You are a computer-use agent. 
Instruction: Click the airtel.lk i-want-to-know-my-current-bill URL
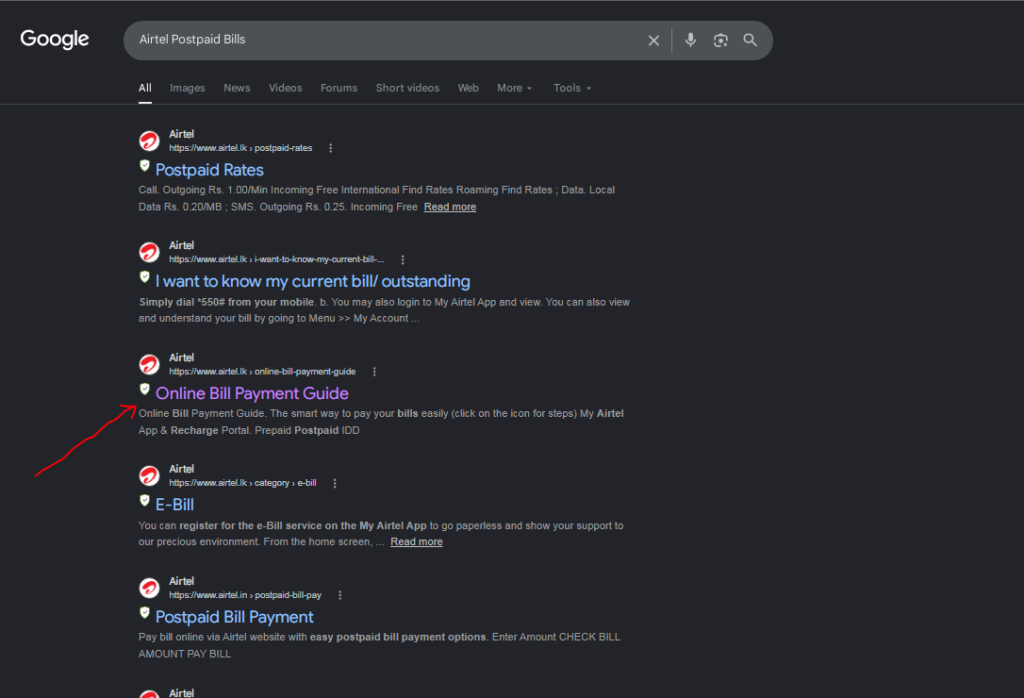277,260
